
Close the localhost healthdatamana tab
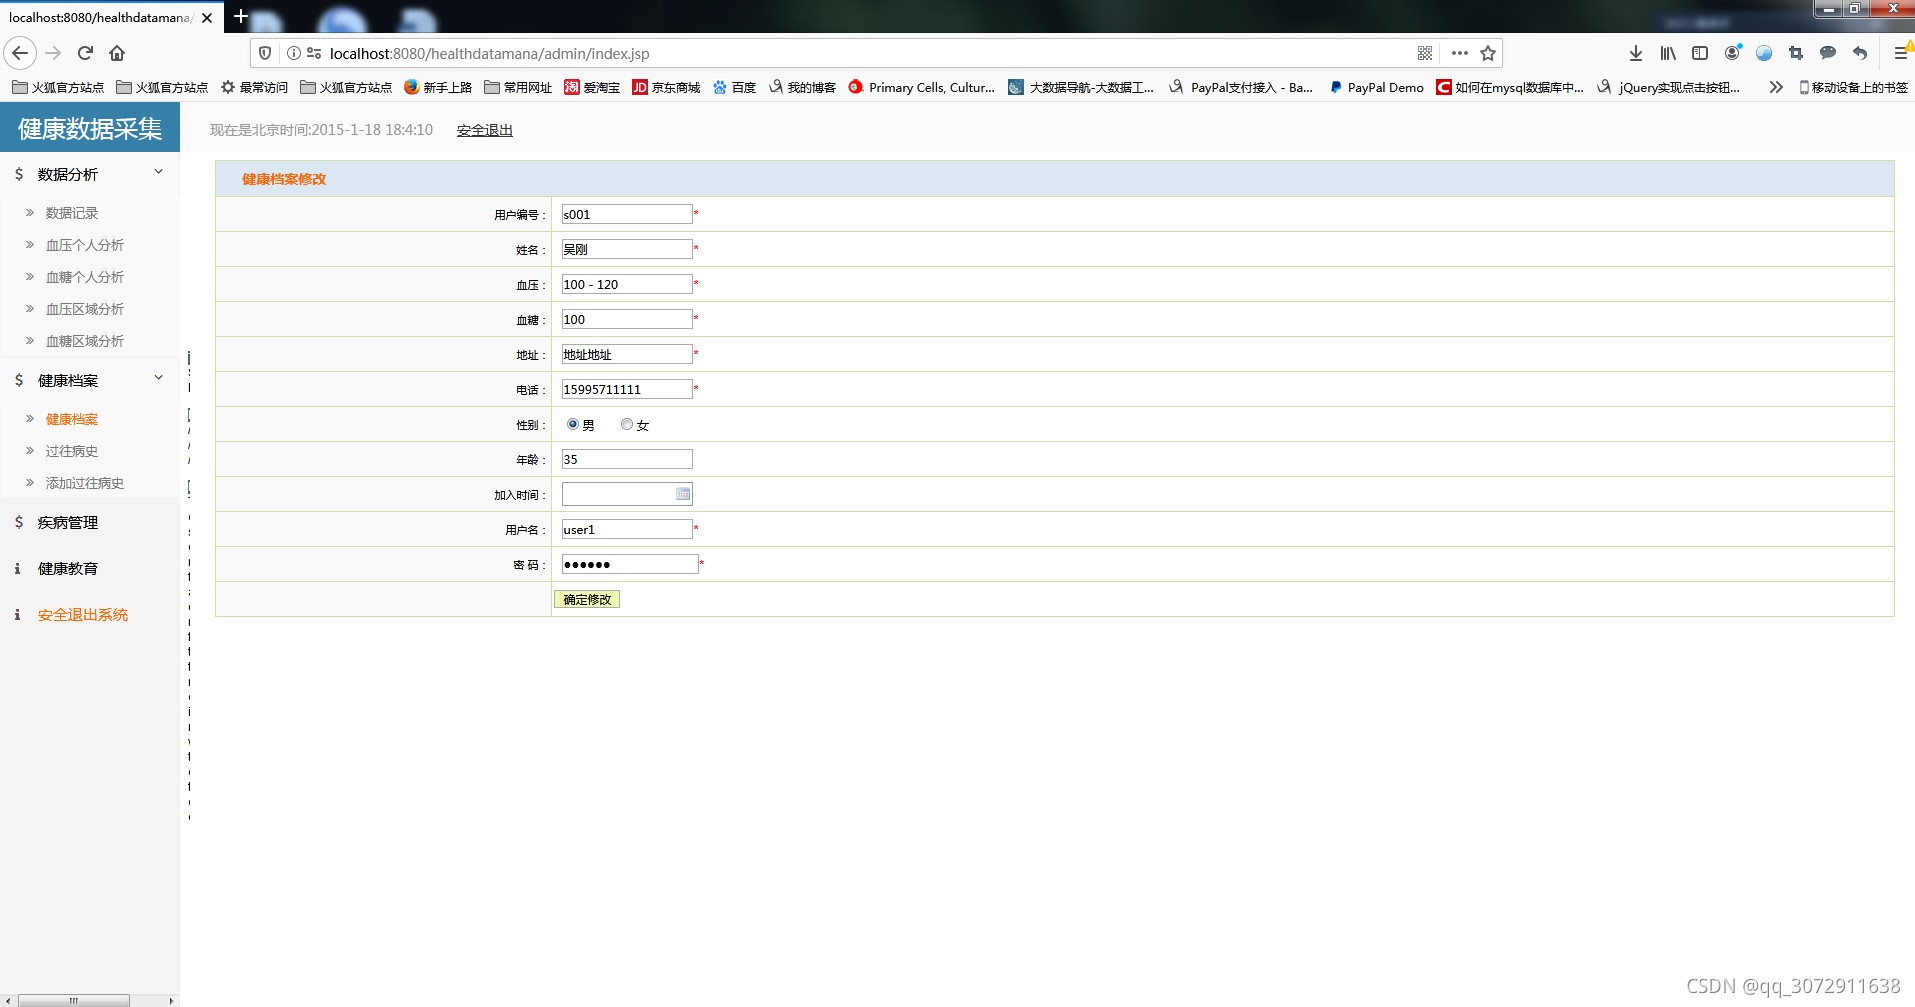207,18
